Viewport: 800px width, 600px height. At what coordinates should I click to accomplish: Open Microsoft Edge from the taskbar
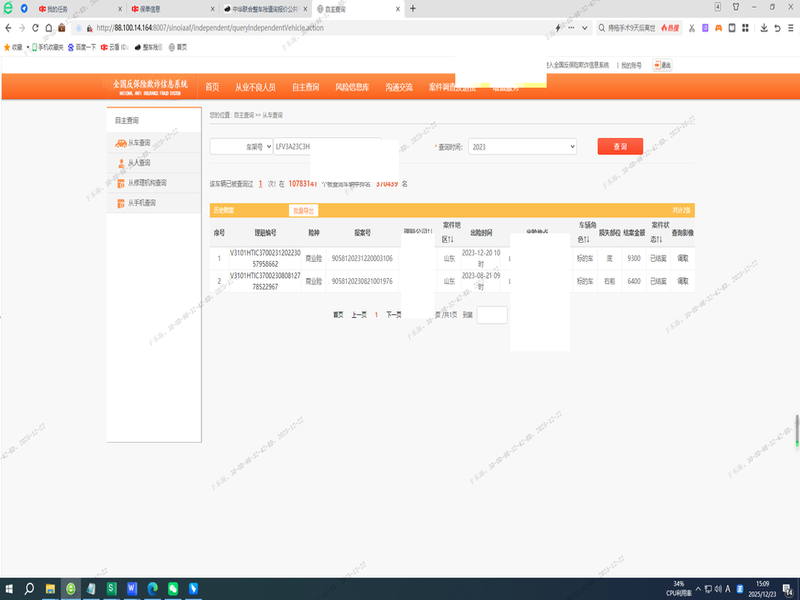pos(153,588)
